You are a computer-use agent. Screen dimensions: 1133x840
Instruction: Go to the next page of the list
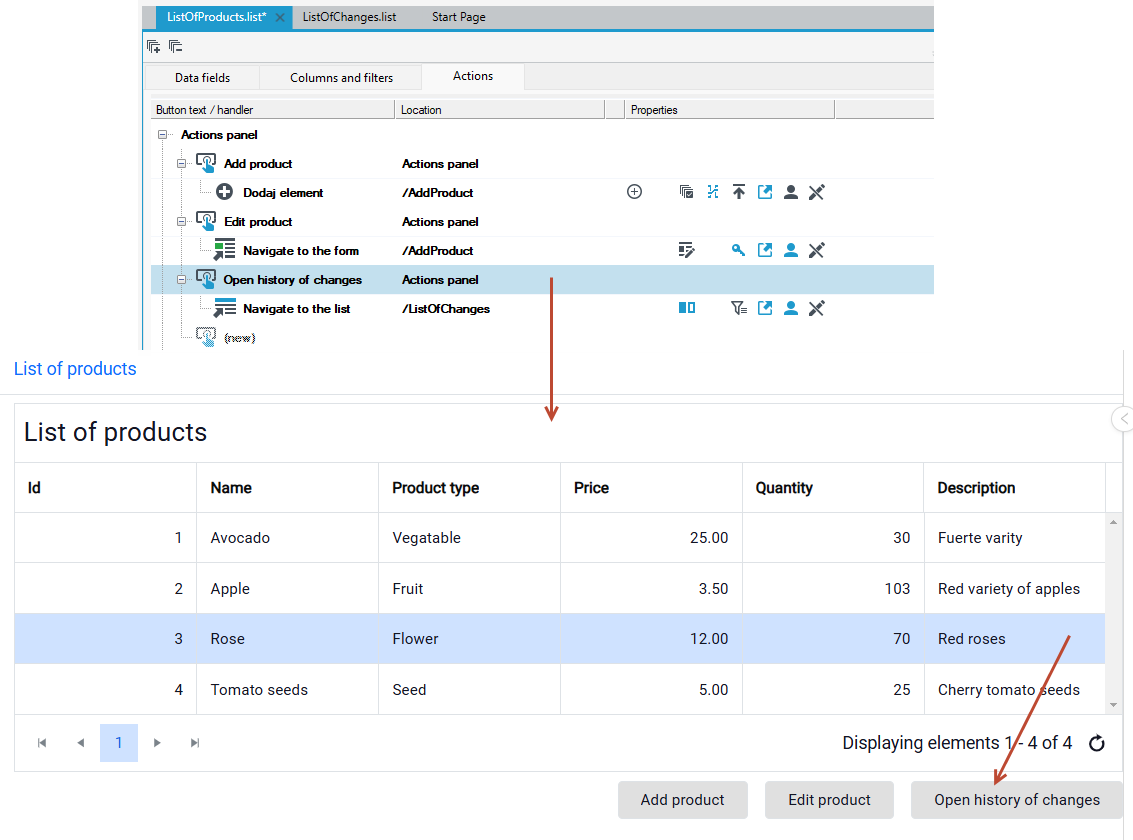coord(157,743)
